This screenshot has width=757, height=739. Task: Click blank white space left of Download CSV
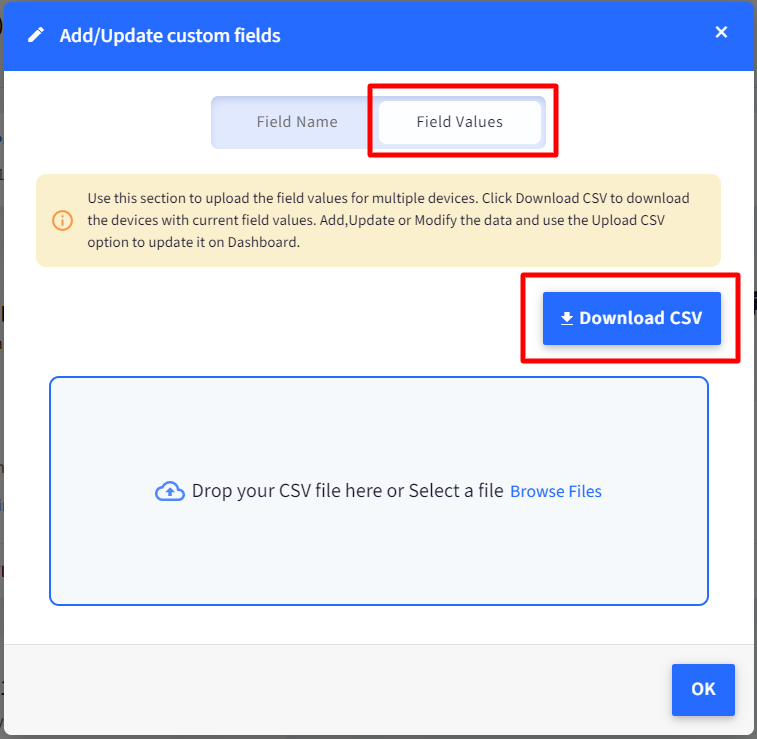click(280, 319)
